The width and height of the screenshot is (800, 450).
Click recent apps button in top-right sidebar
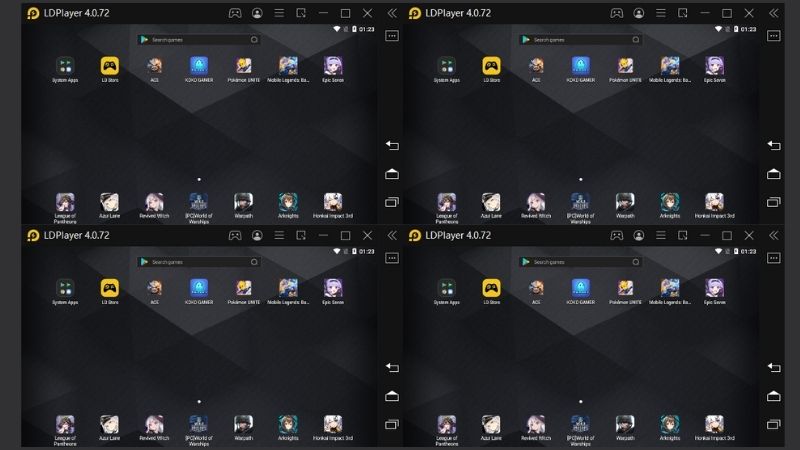tap(773, 202)
